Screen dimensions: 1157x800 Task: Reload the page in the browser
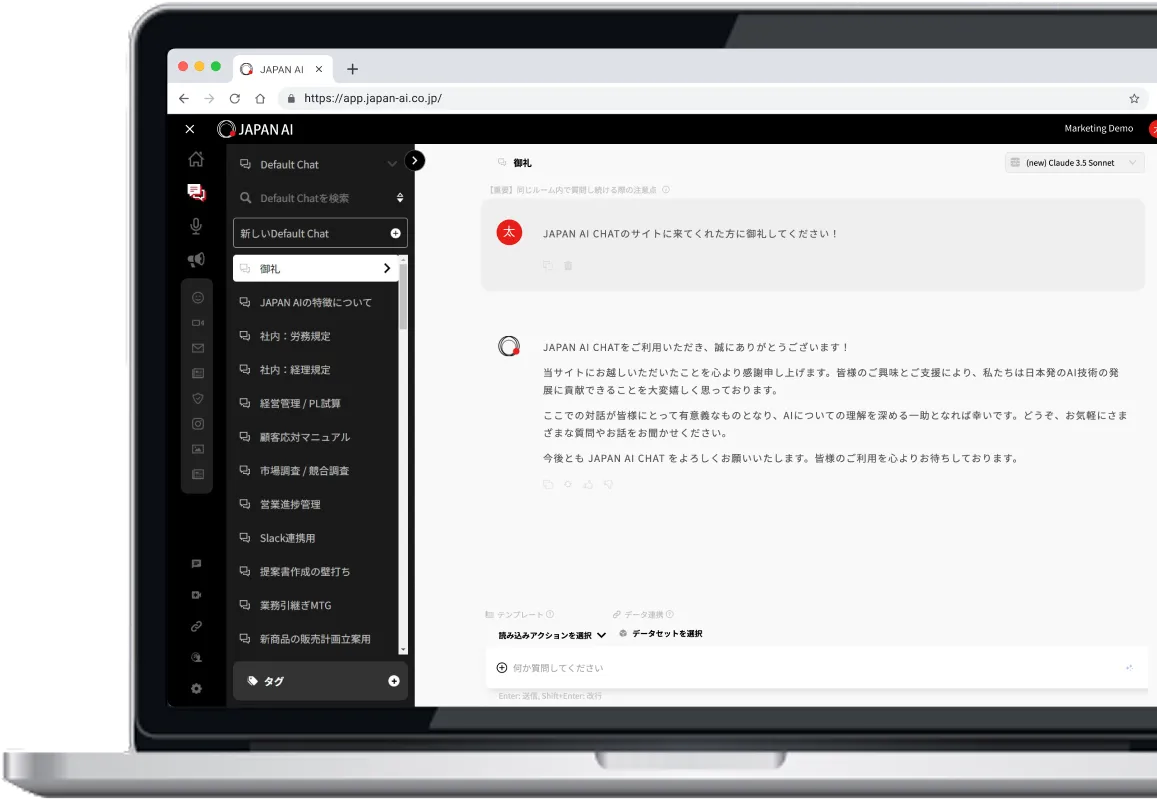point(235,98)
